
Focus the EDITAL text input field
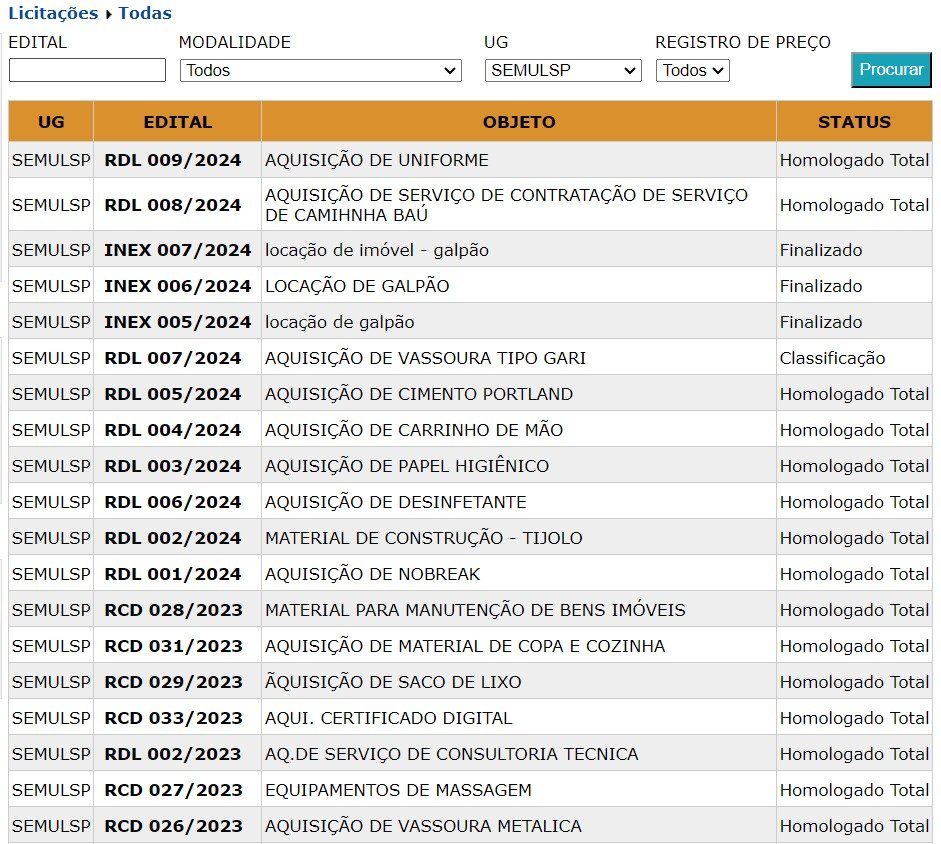(87, 70)
